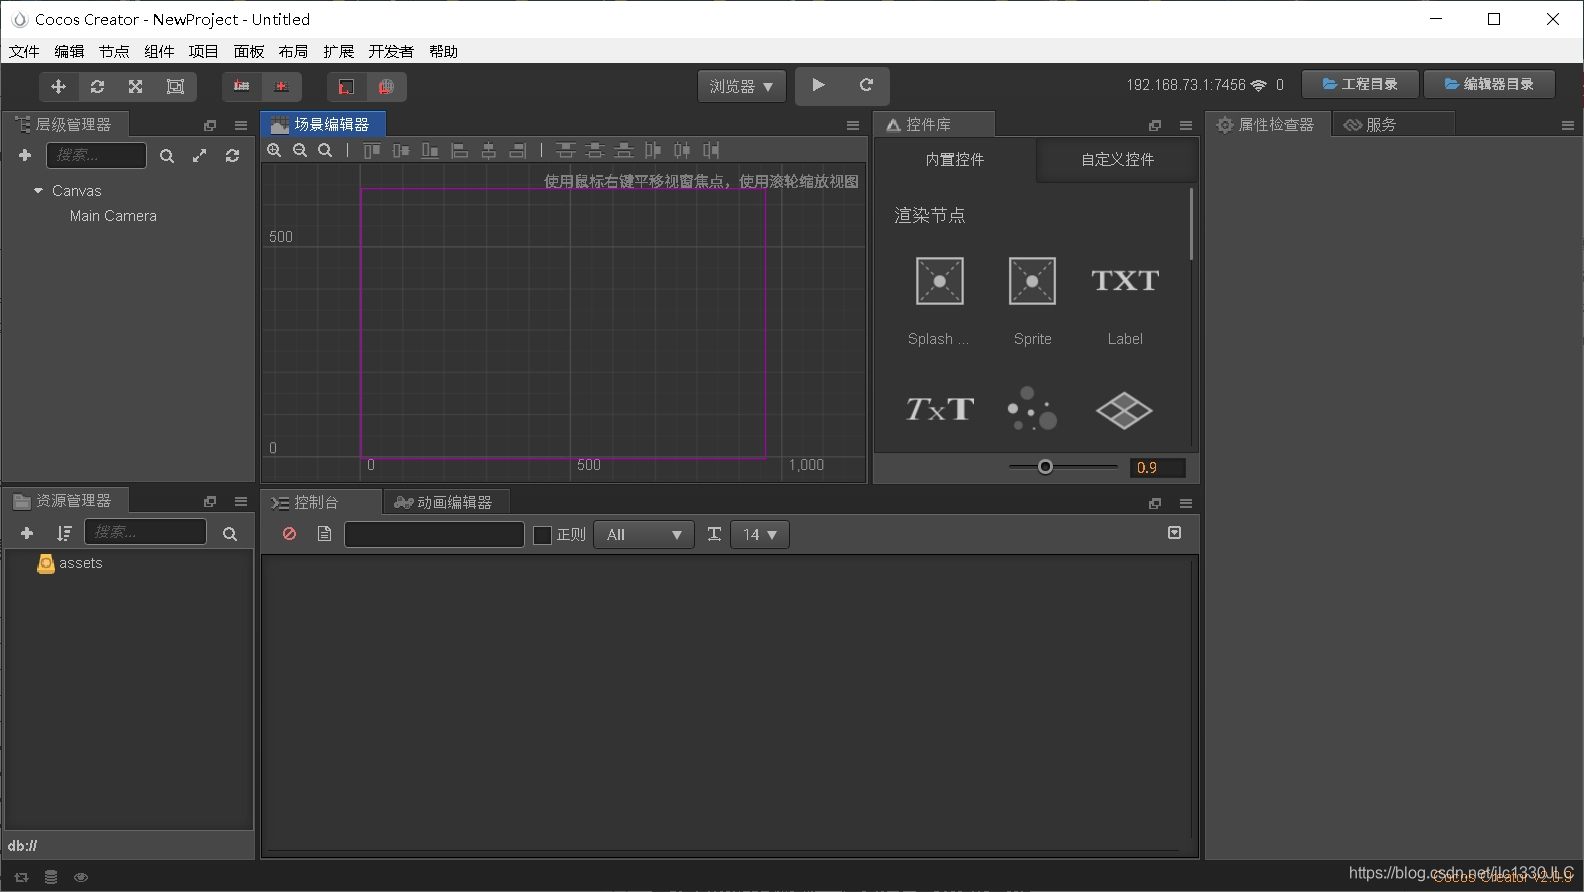Switch to the 内置控件 tab
This screenshot has width=1584, height=892.
click(x=954, y=159)
